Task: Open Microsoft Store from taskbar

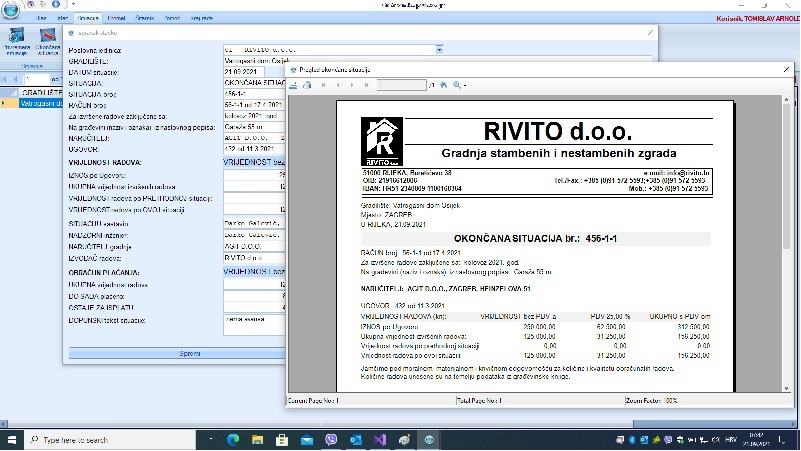Action: coord(282,439)
